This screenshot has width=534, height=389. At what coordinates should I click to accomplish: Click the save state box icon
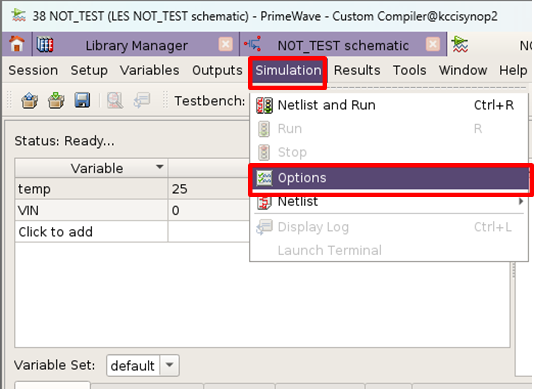pos(56,101)
